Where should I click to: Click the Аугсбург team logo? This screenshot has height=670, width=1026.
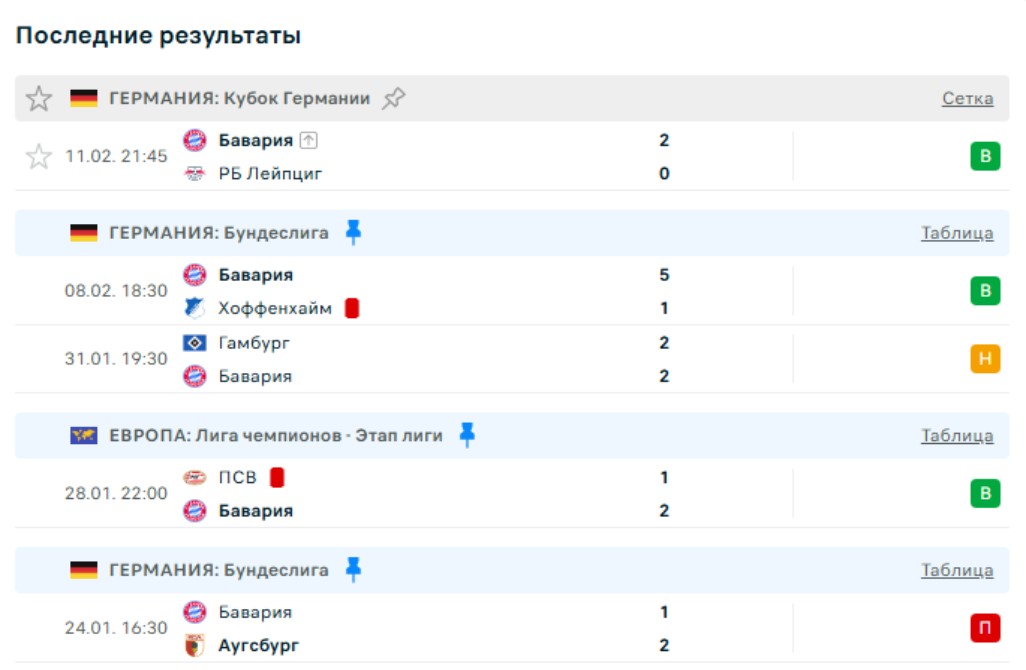(195, 645)
